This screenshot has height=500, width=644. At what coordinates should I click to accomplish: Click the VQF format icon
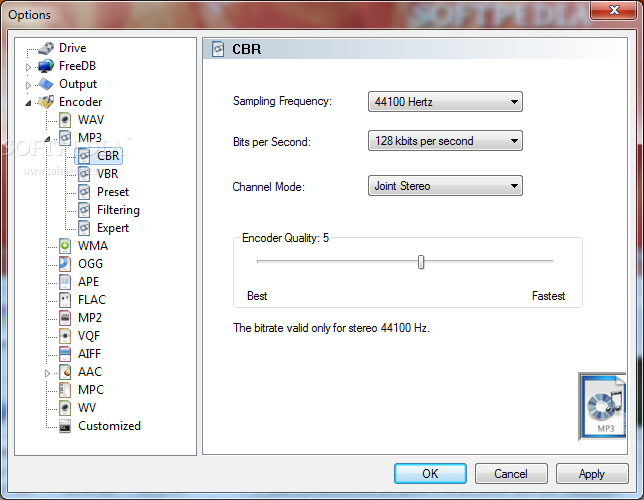(65, 336)
